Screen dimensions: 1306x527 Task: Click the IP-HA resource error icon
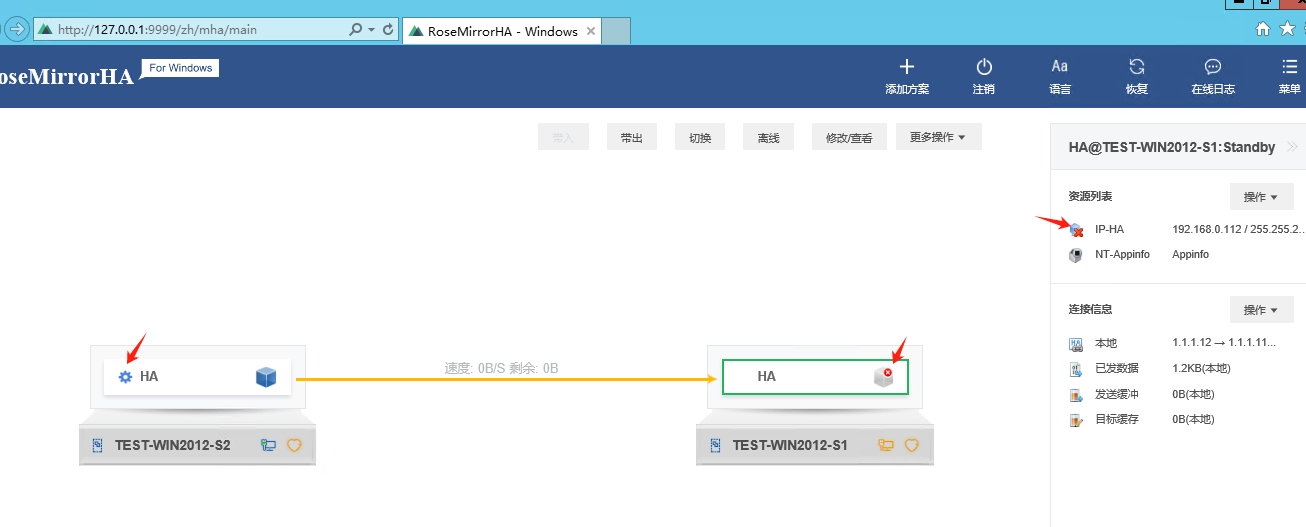pos(1076,230)
